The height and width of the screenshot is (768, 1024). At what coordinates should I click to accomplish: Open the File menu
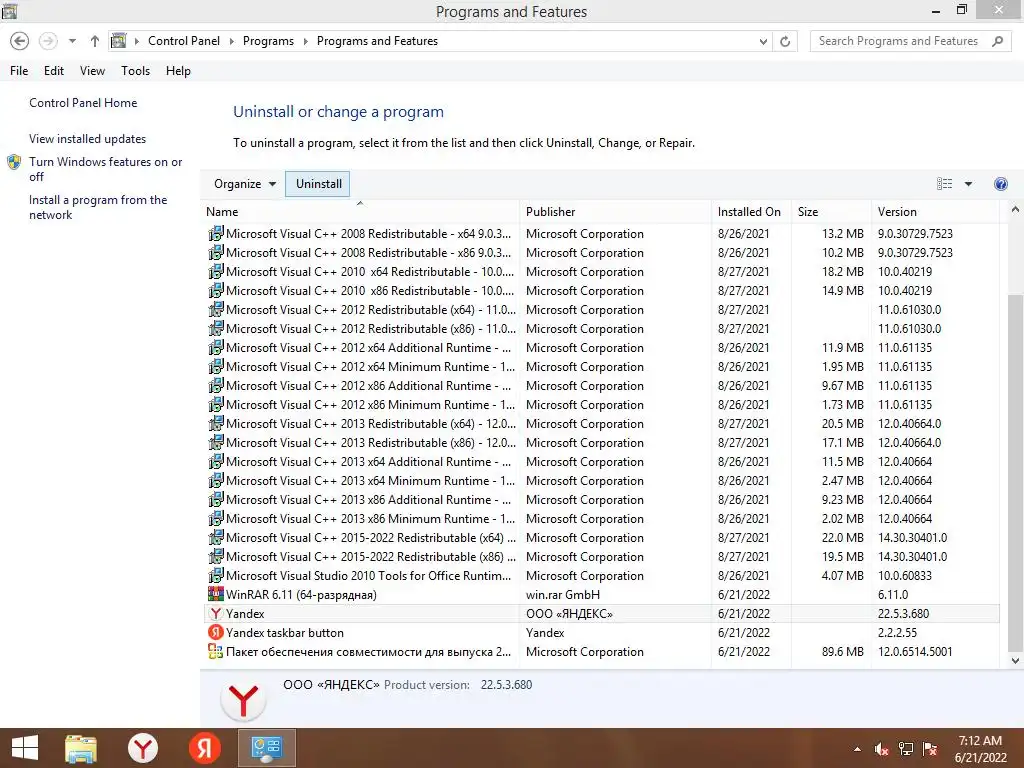point(19,71)
